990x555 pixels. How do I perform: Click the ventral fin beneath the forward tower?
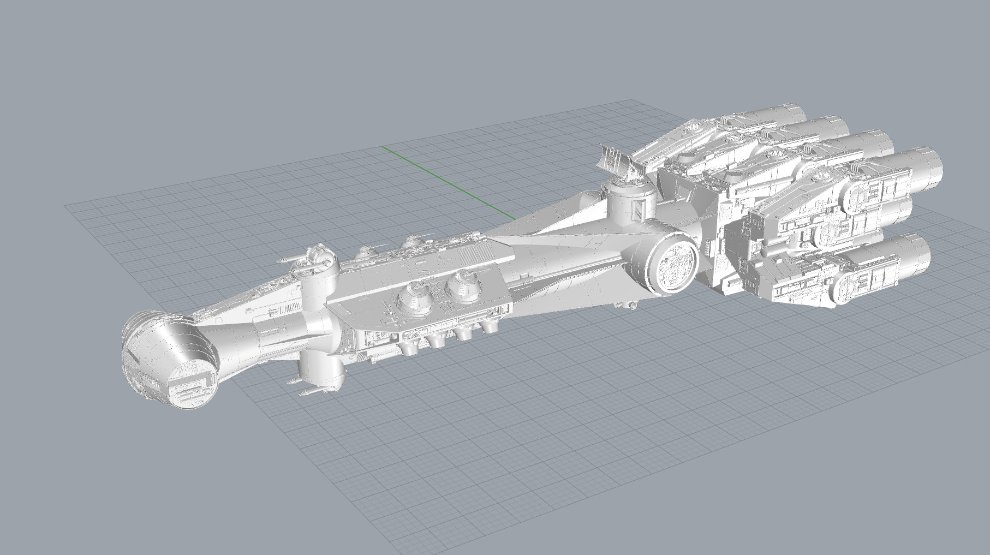[322, 375]
